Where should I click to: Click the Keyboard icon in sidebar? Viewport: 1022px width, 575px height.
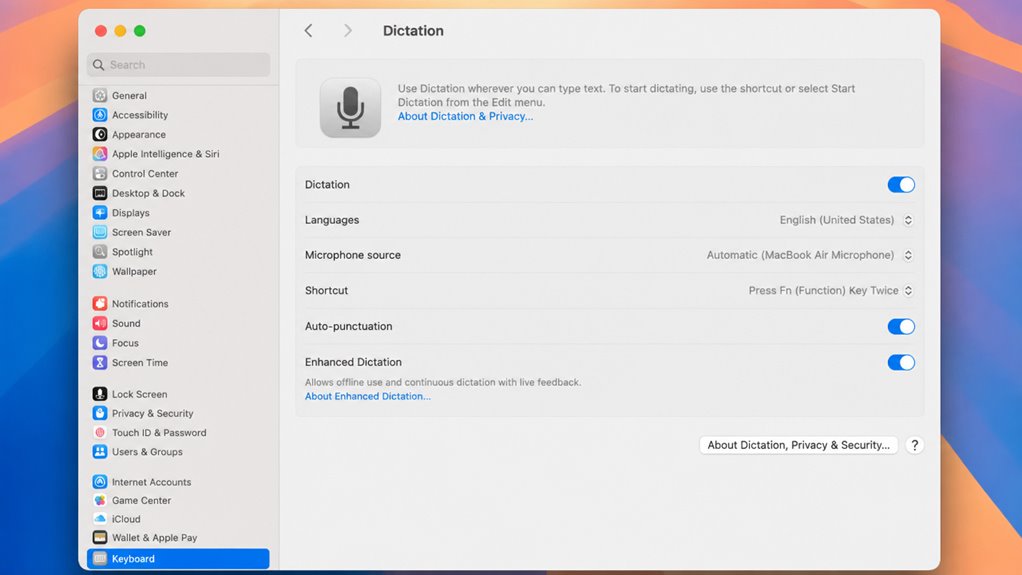click(x=100, y=558)
